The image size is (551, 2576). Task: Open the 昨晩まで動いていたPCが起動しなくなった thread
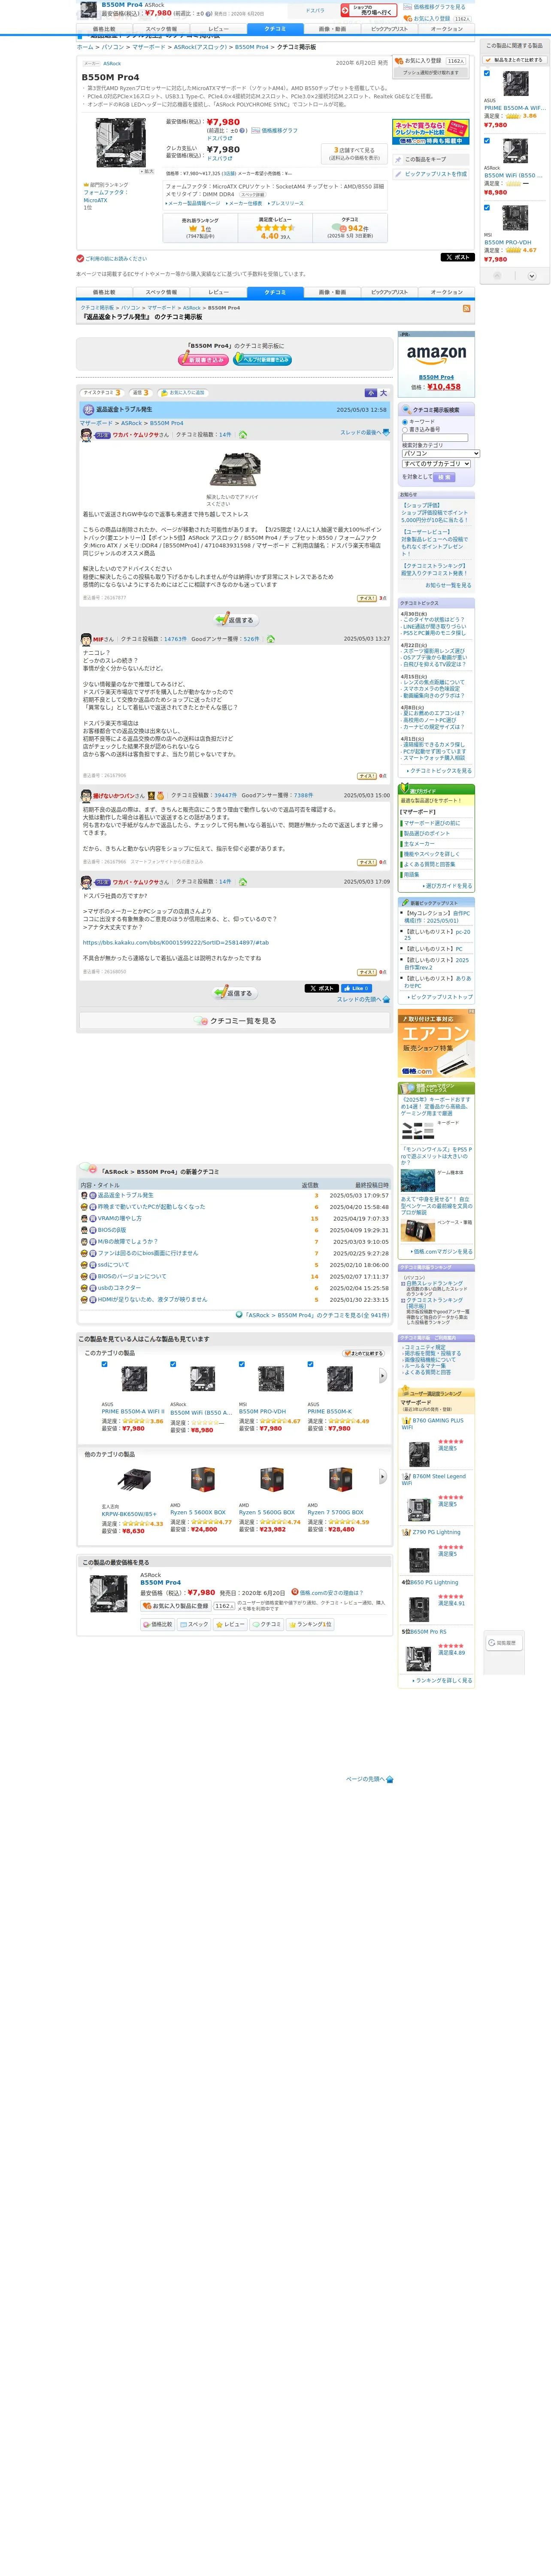pos(151,1207)
